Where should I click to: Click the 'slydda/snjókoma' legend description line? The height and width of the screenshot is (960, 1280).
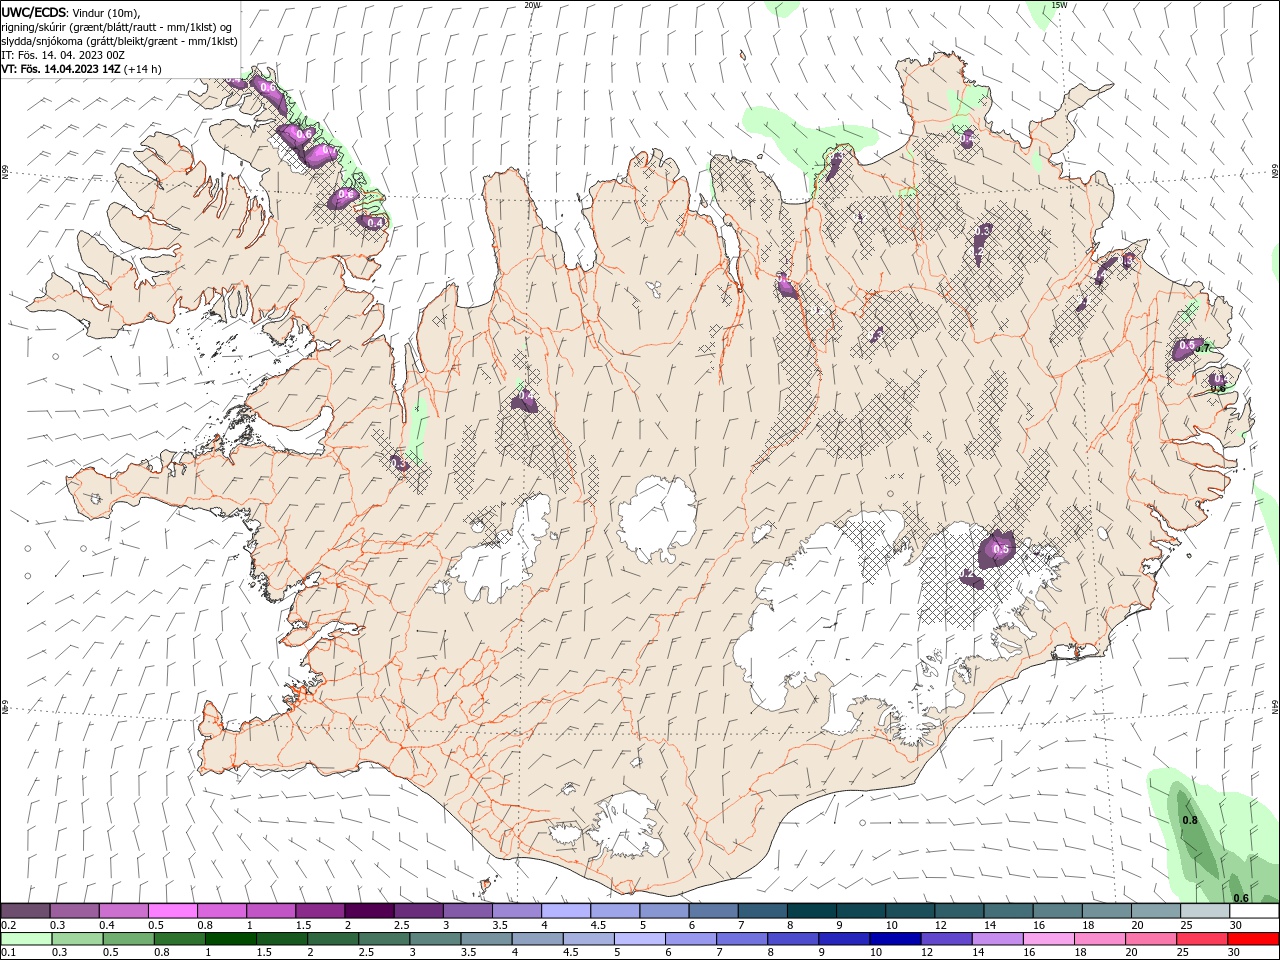coord(119,41)
